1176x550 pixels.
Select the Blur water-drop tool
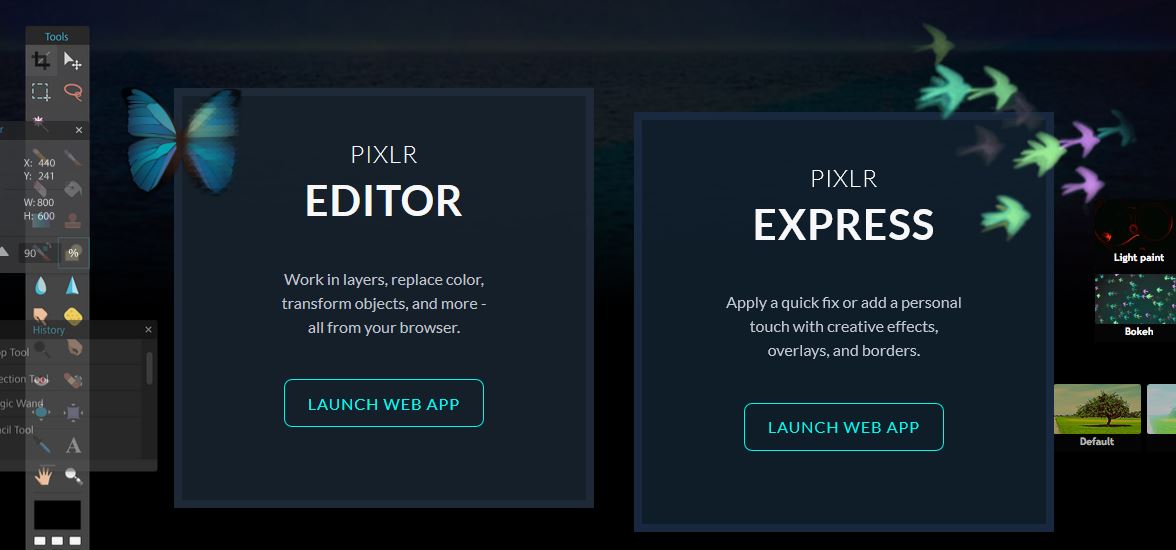coord(40,285)
